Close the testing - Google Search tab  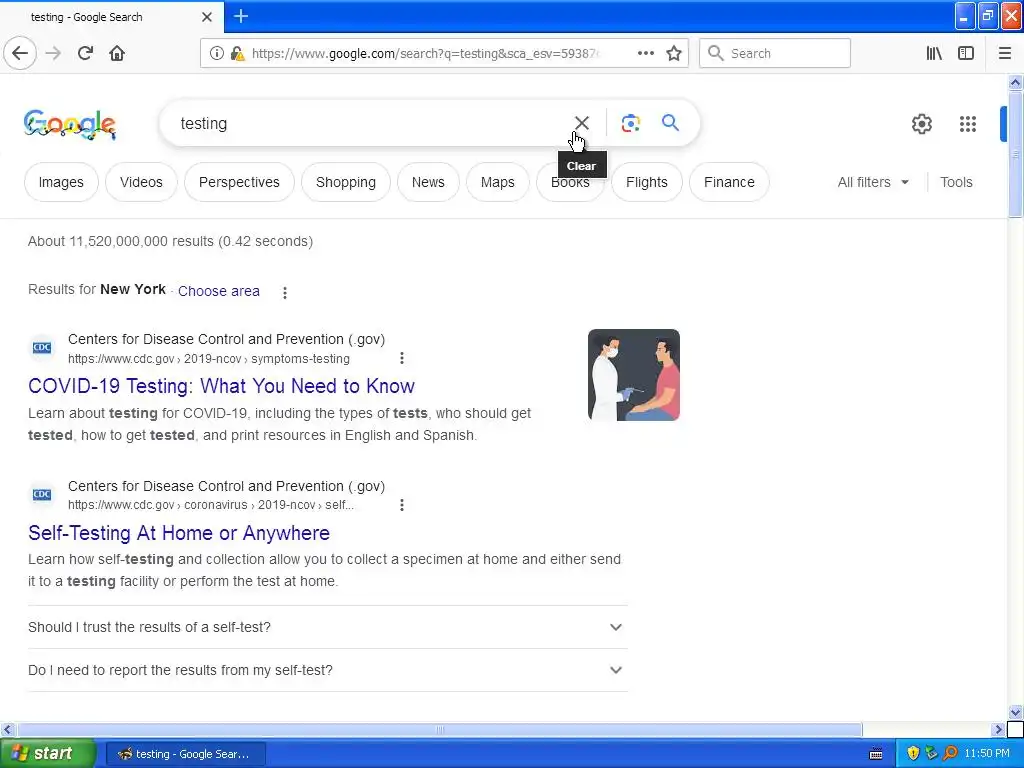[207, 17]
